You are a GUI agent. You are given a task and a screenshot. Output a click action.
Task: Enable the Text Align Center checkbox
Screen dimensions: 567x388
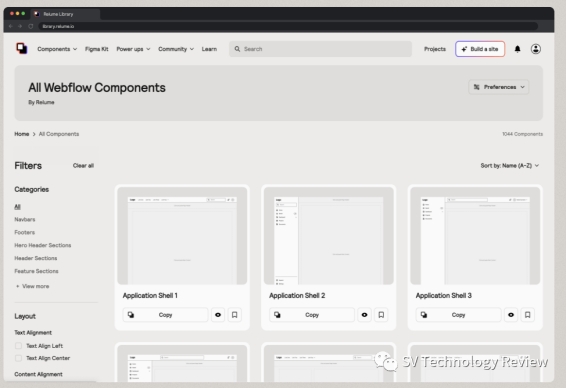click(18, 358)
